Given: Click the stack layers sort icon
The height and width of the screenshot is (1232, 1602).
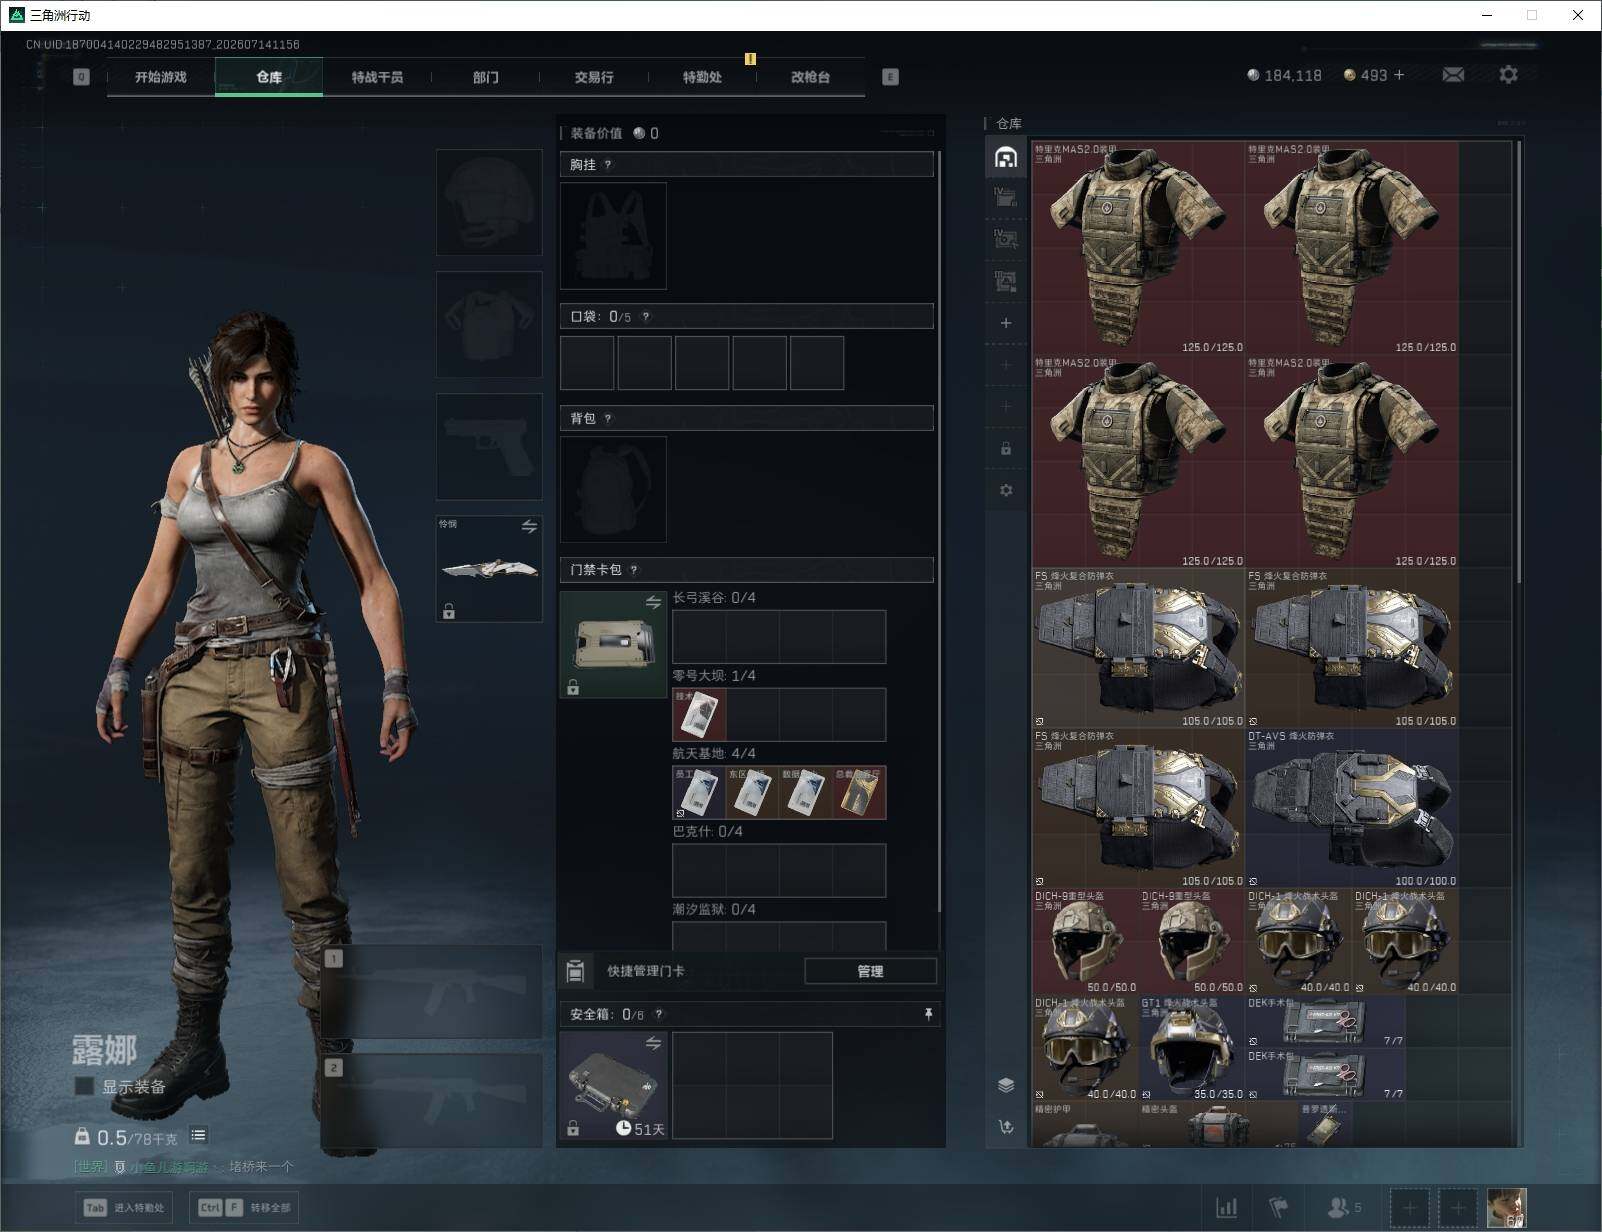Looking at the screenshot, I should pyautogui.click(x=1006, y=1085).
